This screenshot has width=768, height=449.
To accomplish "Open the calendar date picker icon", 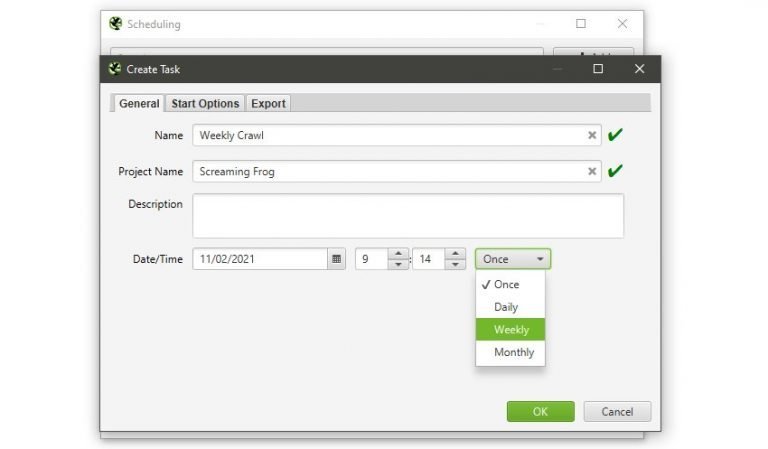I will [336, 259].
